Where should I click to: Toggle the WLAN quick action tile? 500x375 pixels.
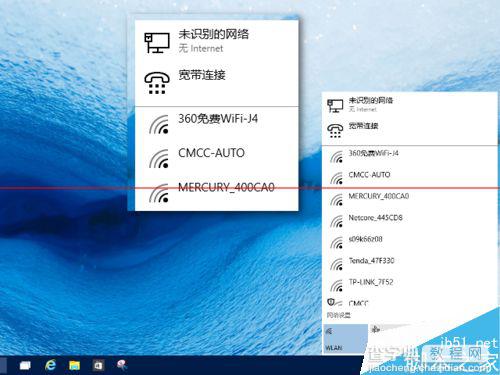345,338
